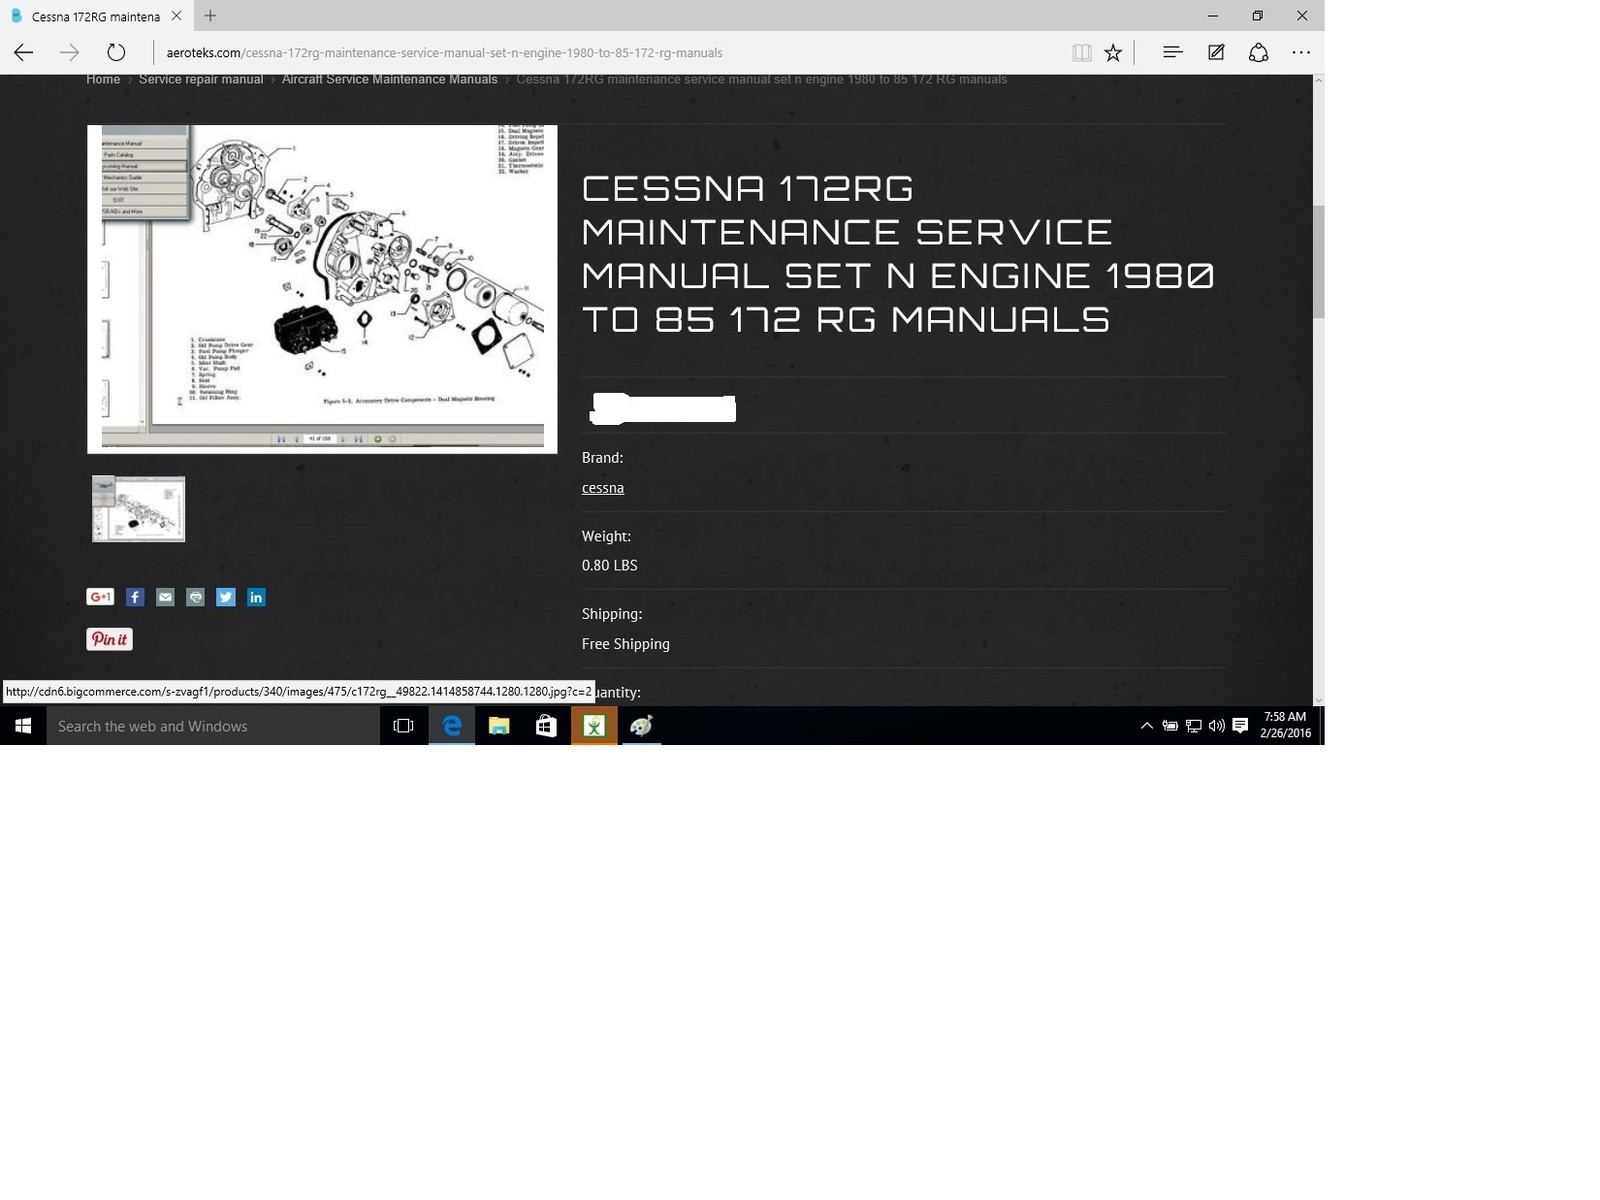Open Aircraft Service Maintenance Manuals breadcrumb
This screenshot has width=1600, height=1200.
click(x=389, y=79)
